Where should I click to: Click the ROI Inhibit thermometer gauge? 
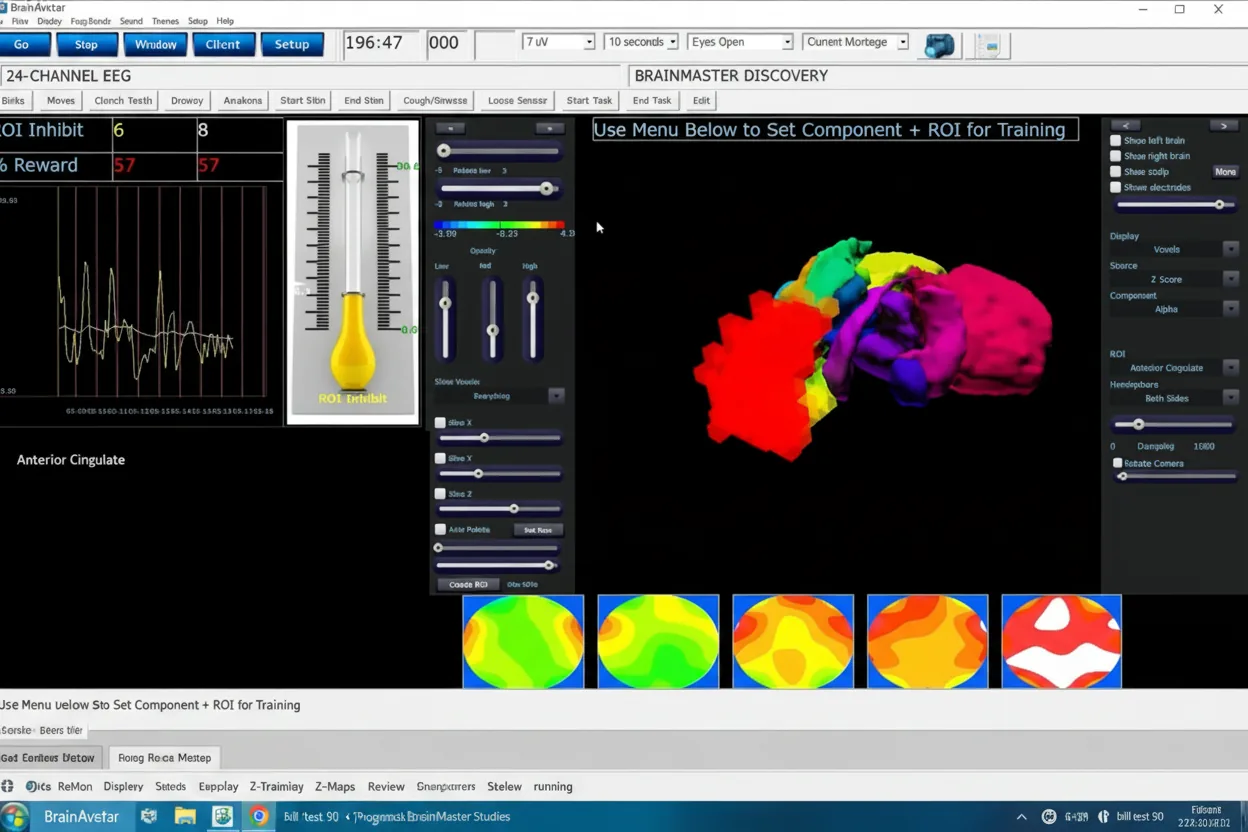tap(353, 272)
